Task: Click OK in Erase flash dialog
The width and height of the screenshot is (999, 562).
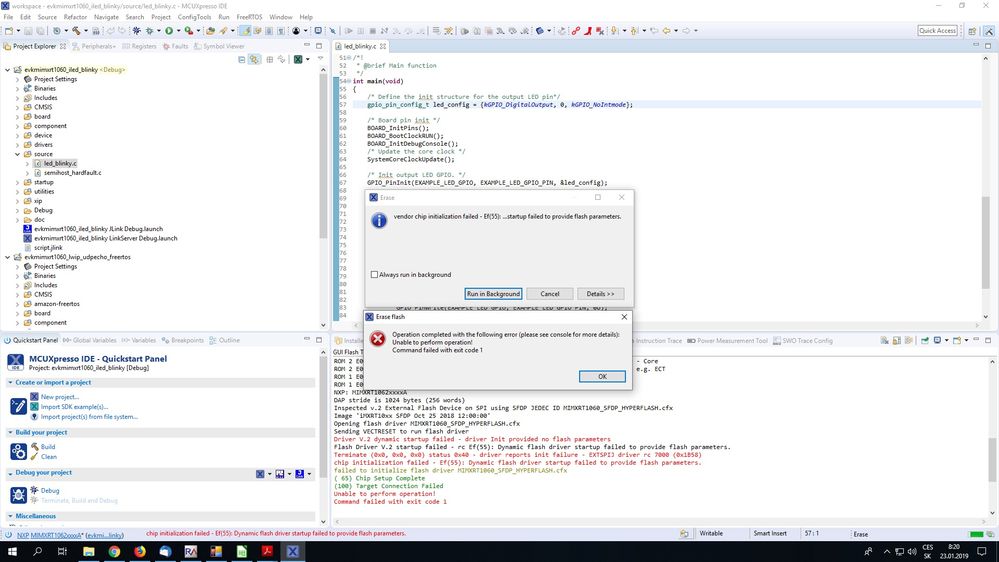Action: [602, 377]
